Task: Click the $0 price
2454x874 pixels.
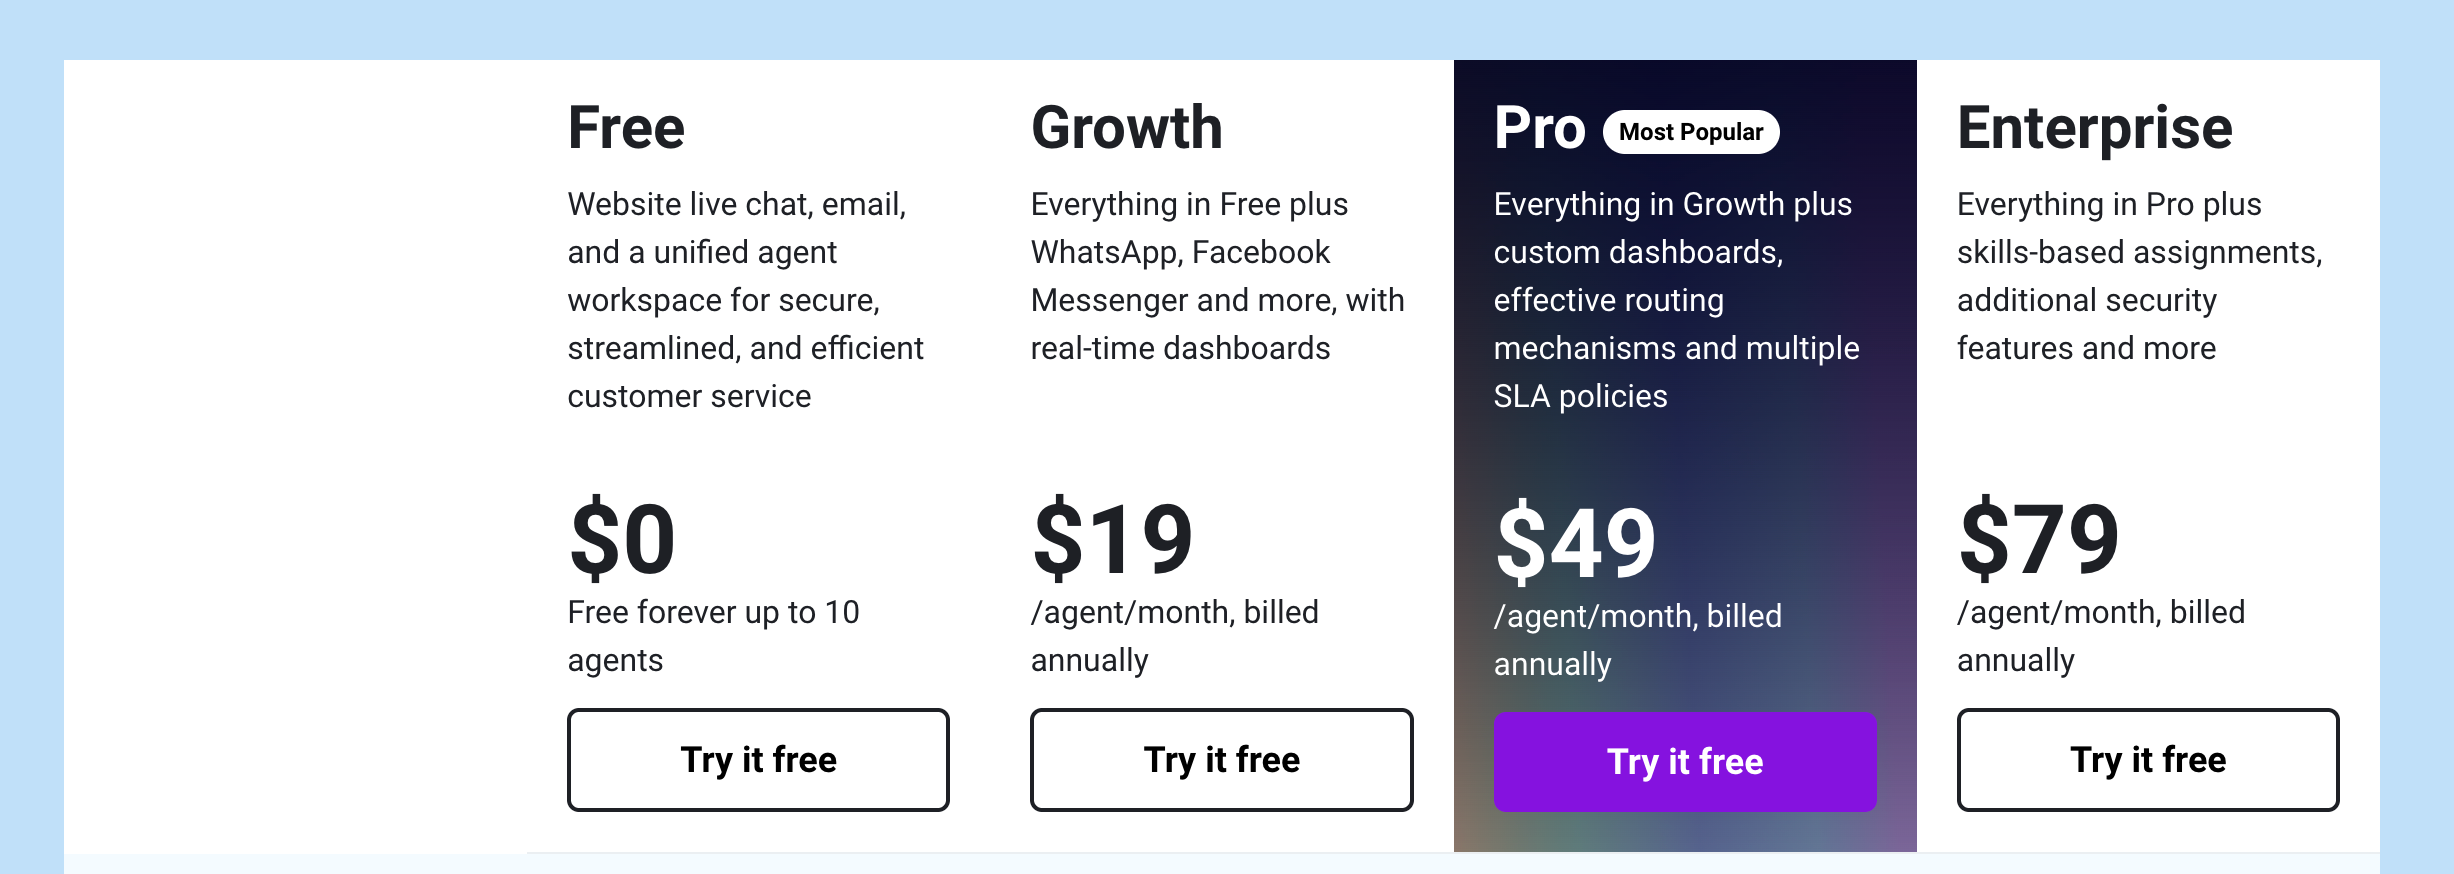Action: pos(622,540)
